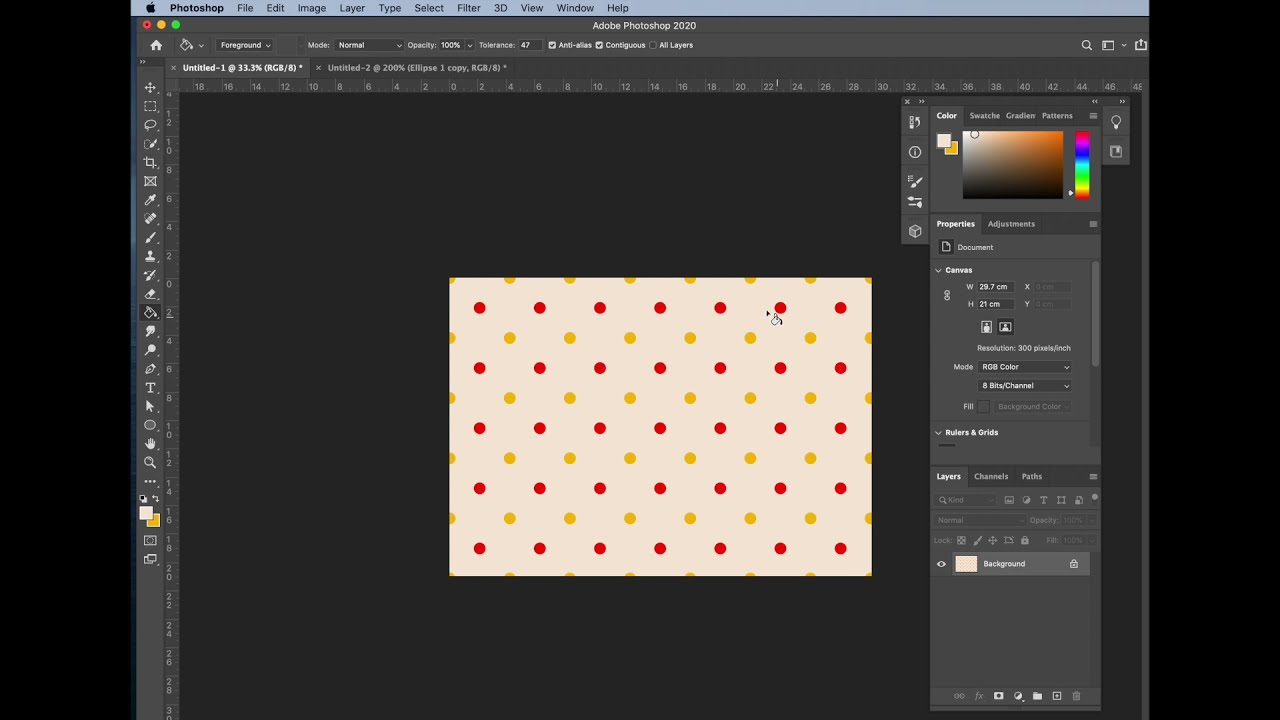Select the Horizontal Type tool
This screenshot has height=720, width=1280.
click(150, 387)
